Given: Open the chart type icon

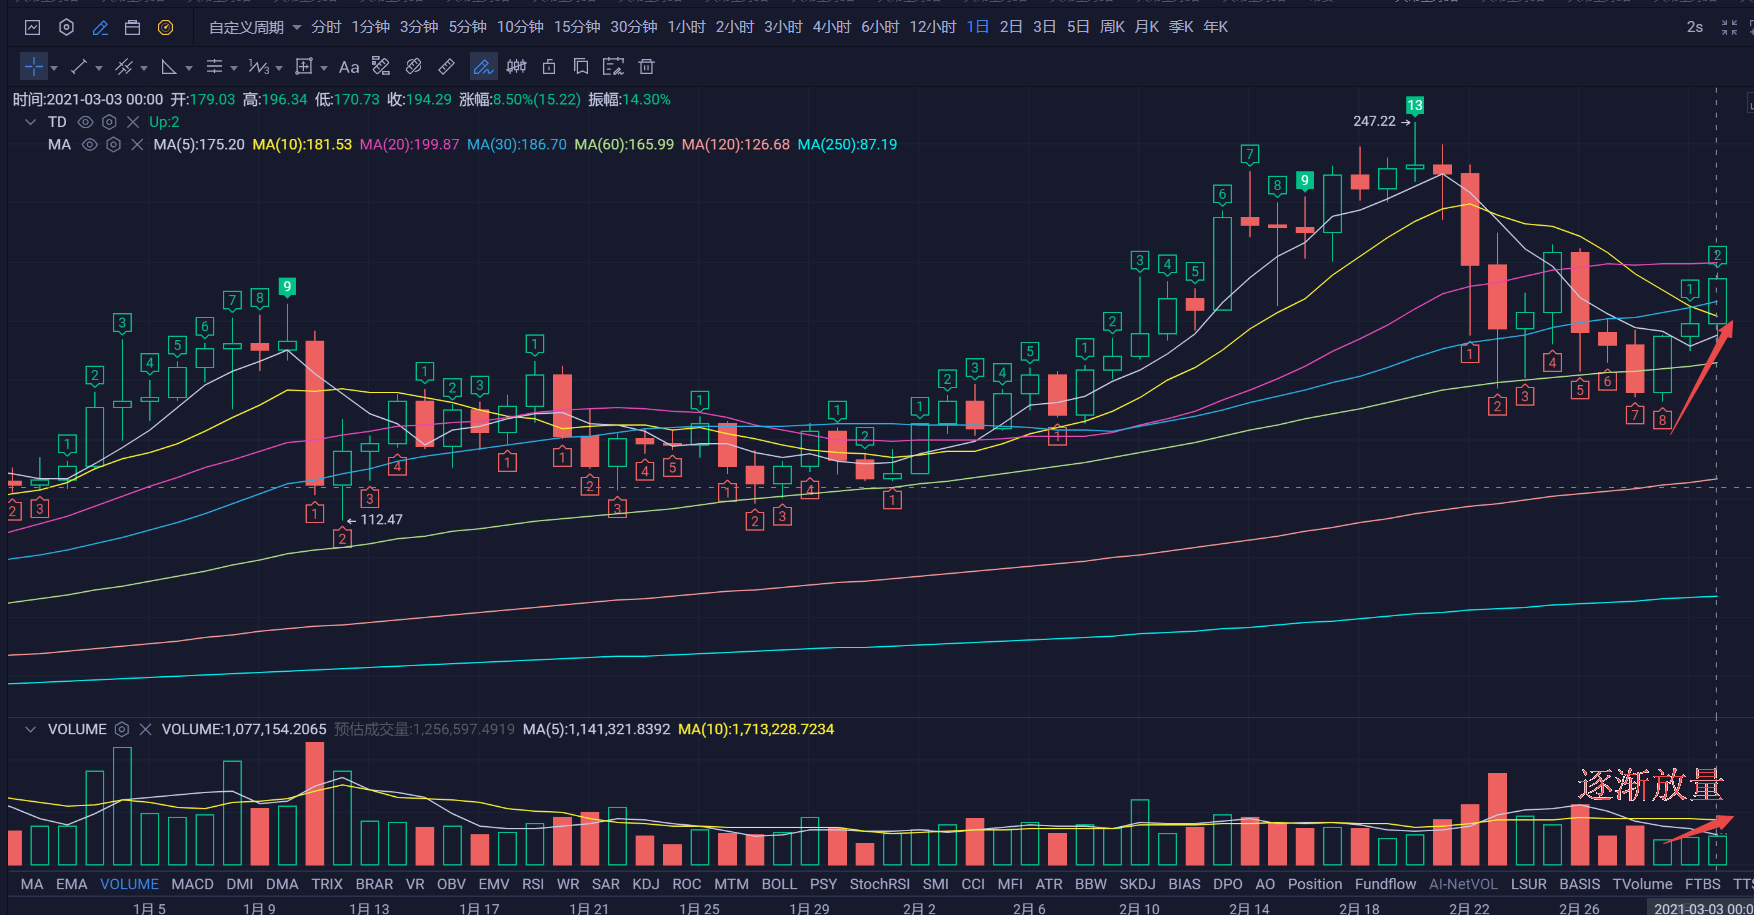Looking at the screenshot, I should click(33, 27).
